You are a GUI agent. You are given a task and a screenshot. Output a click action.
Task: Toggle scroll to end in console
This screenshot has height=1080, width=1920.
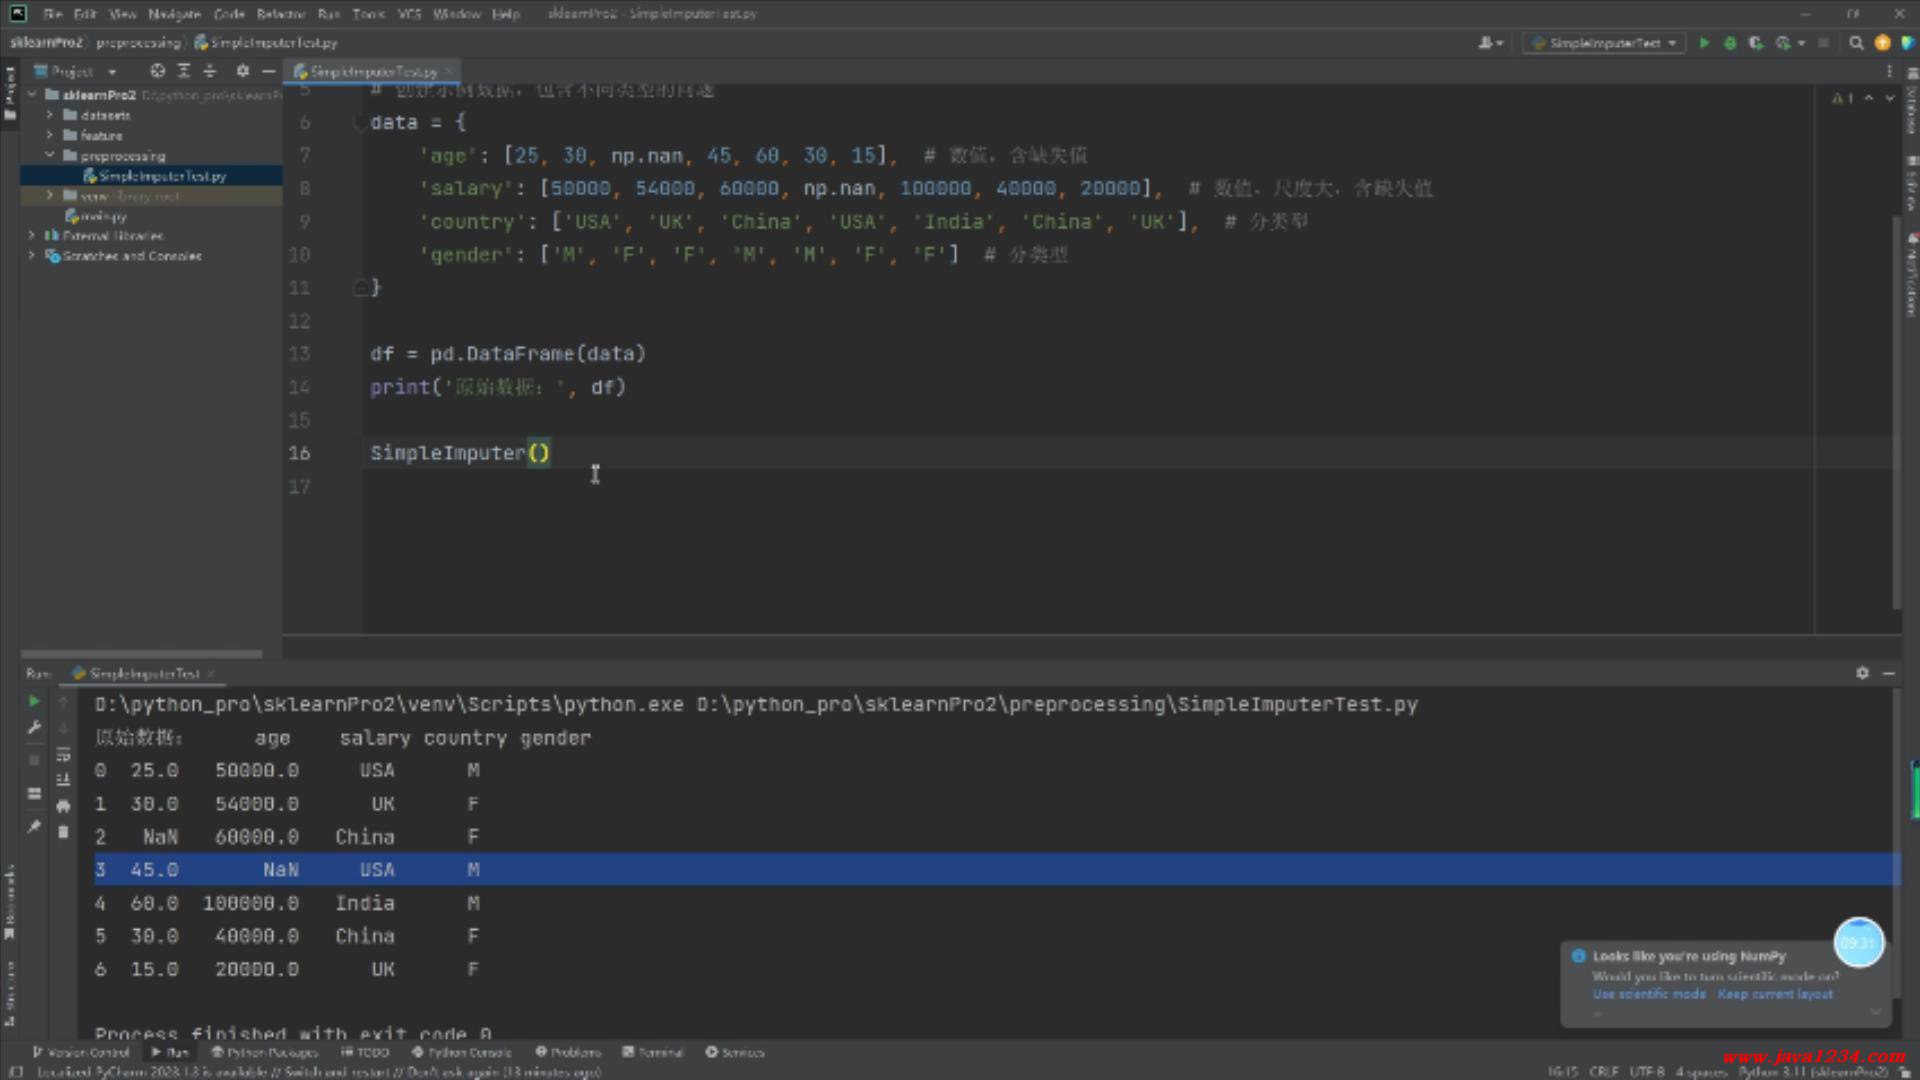click(63, 780)
